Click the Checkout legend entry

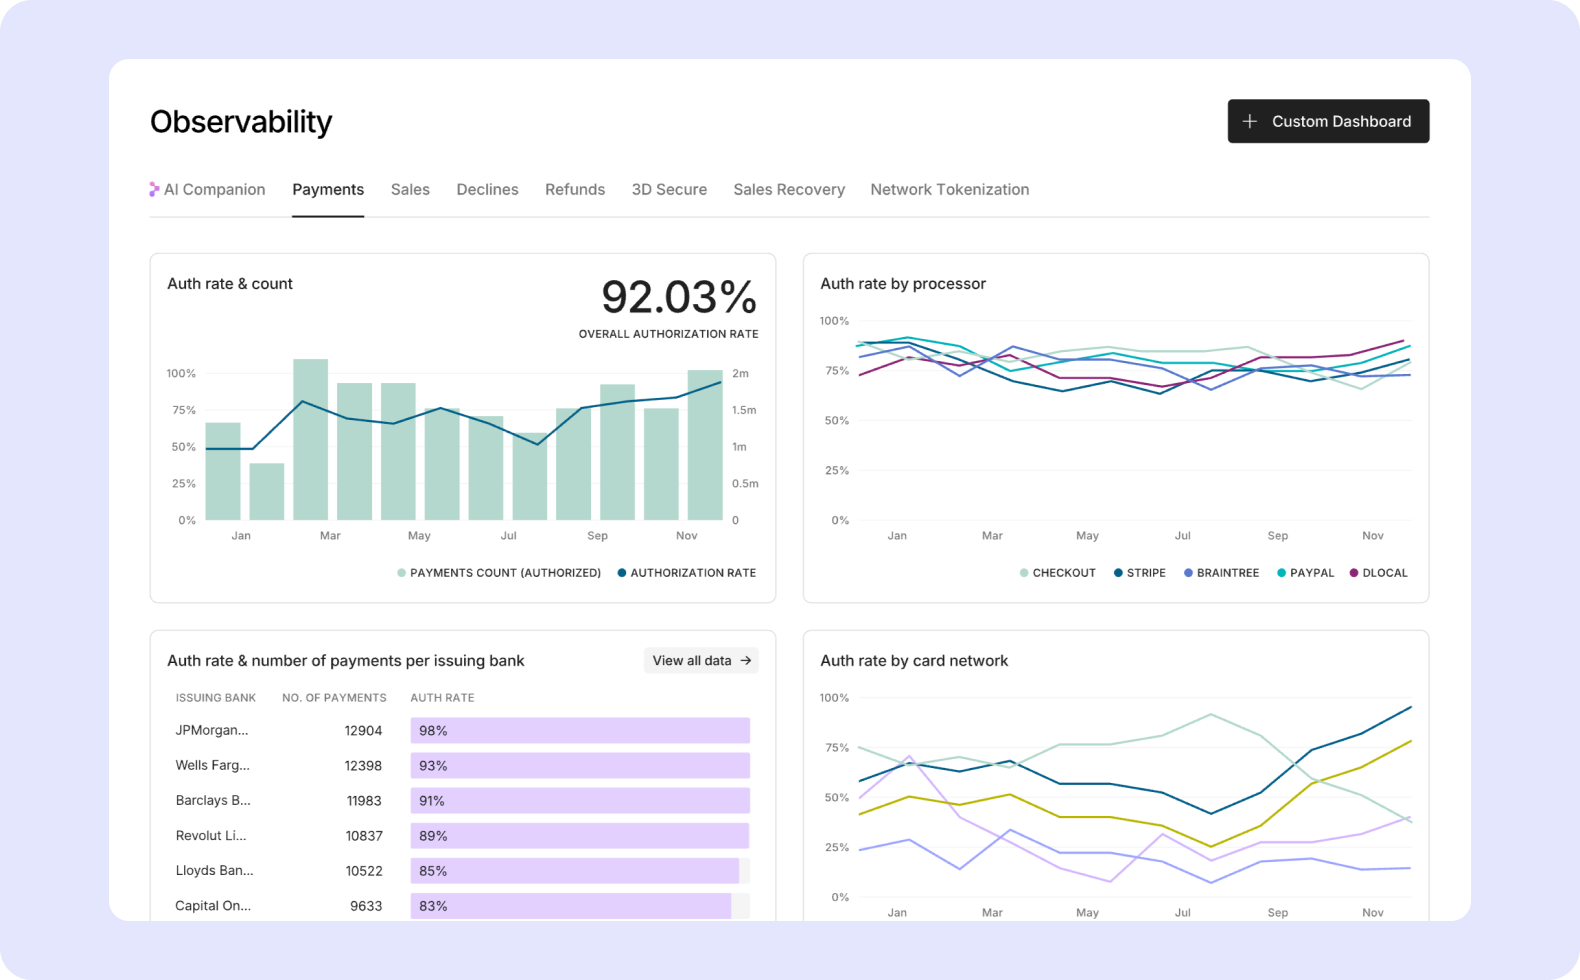pyautogui.click(x=1057, y=573)
